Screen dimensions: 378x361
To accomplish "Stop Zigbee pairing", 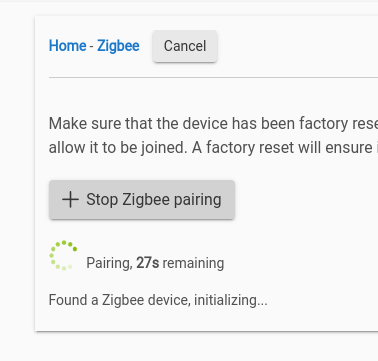I will (142, 200).
